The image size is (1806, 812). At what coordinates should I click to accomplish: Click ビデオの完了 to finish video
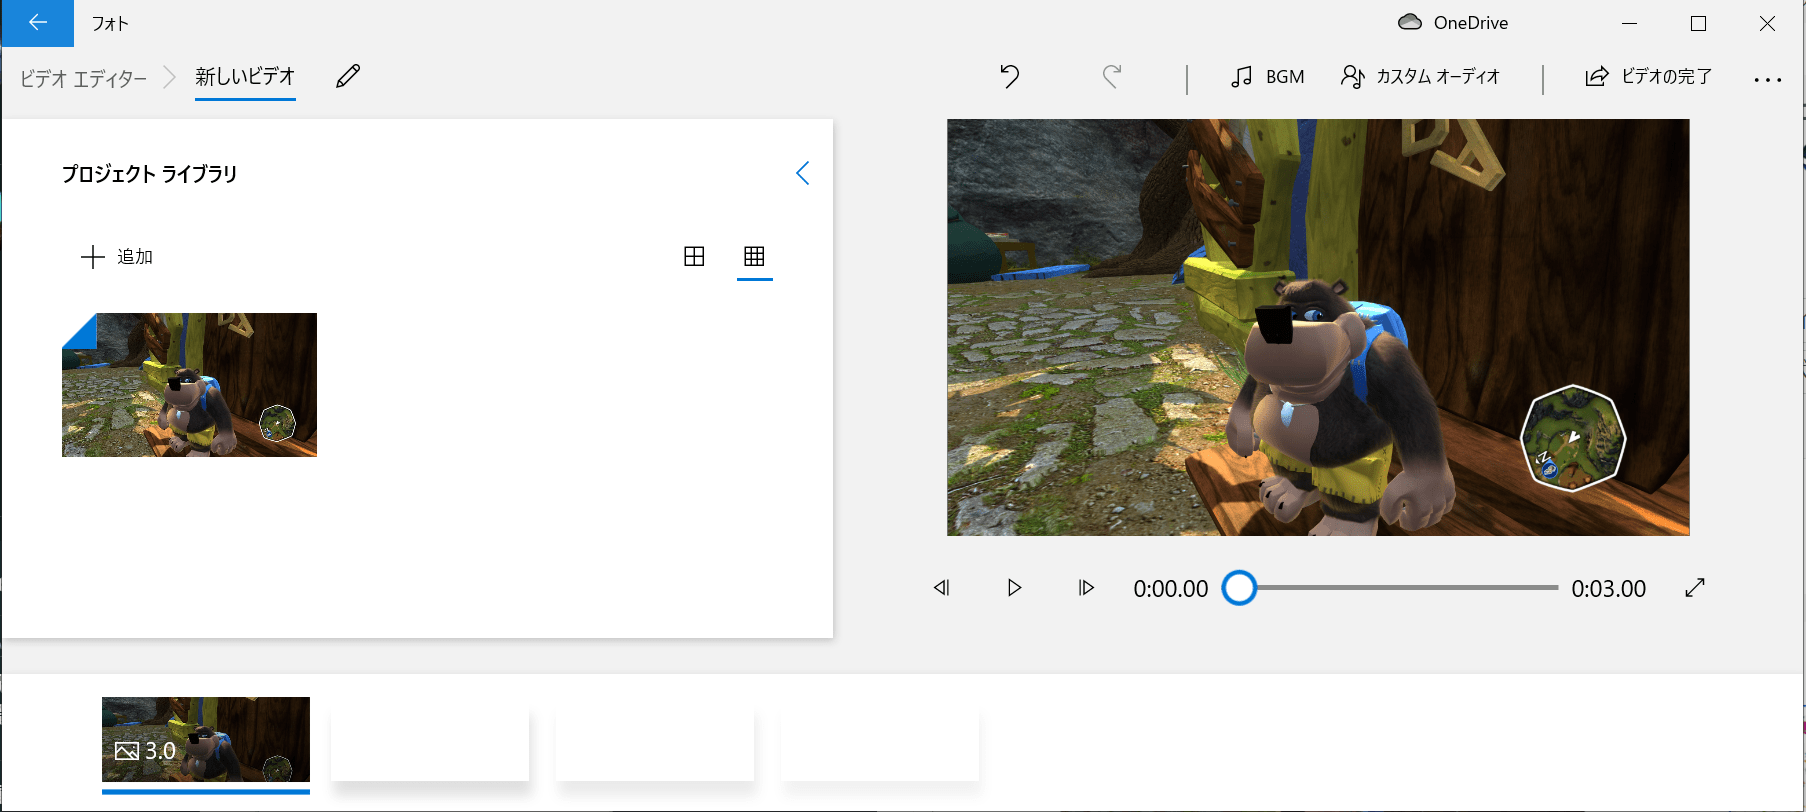[x=1648, y=76]
